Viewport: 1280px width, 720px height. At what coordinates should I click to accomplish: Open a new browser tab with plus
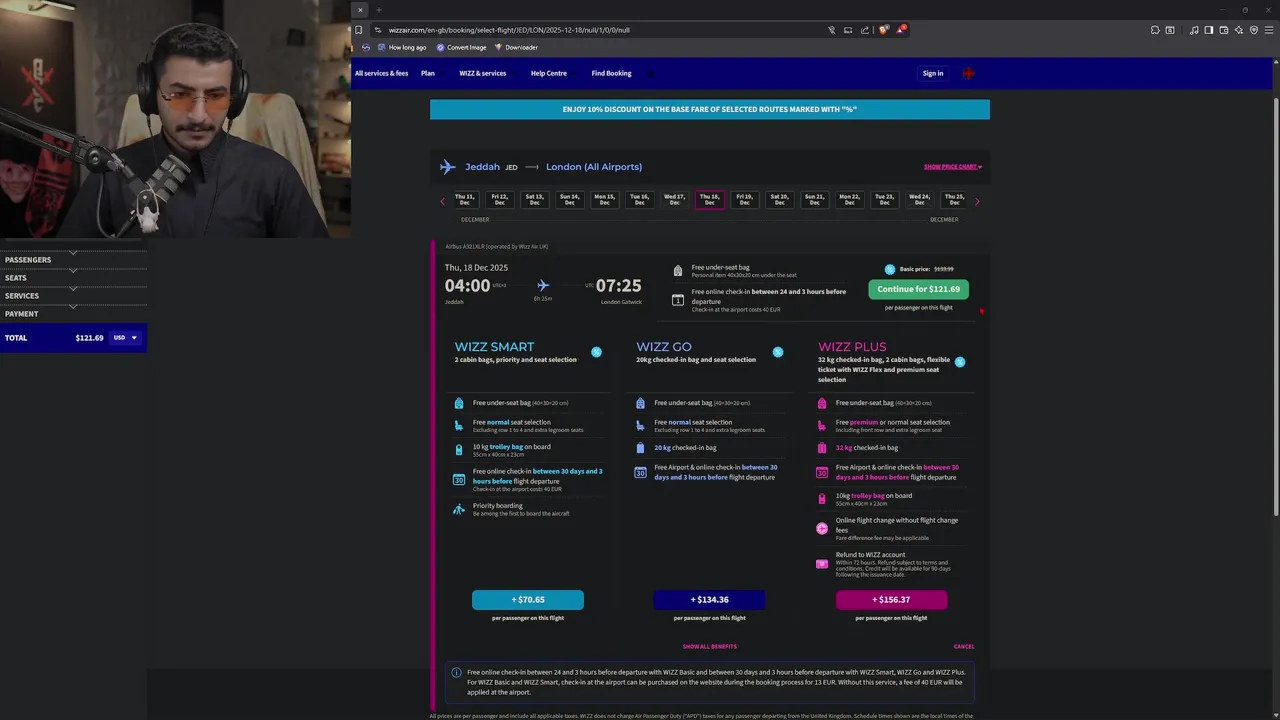click(378, 10)
